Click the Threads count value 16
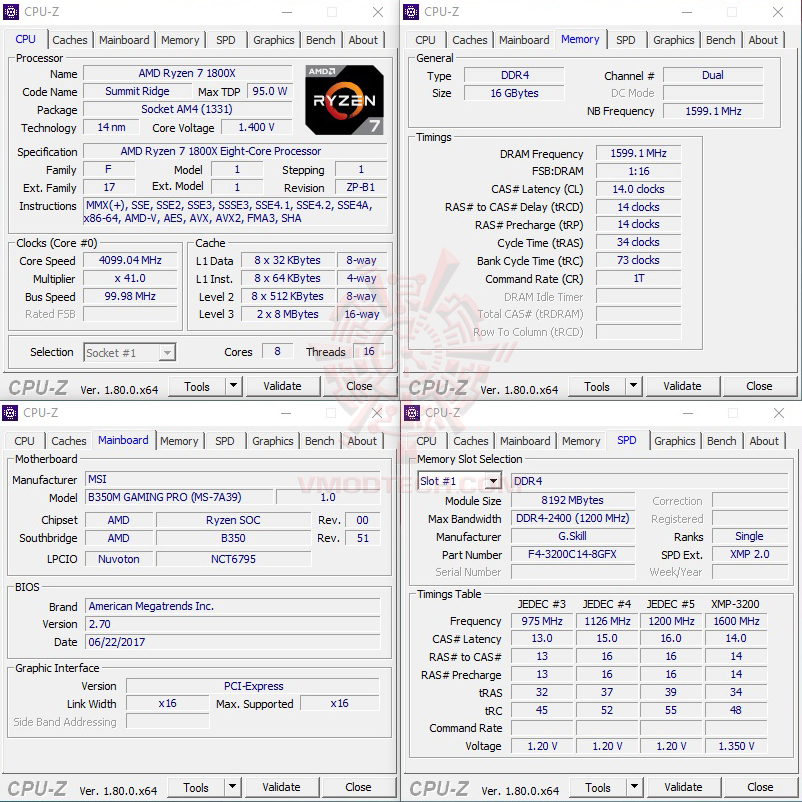802x802 pixels. pyautogui.click(x=369, y=351)
